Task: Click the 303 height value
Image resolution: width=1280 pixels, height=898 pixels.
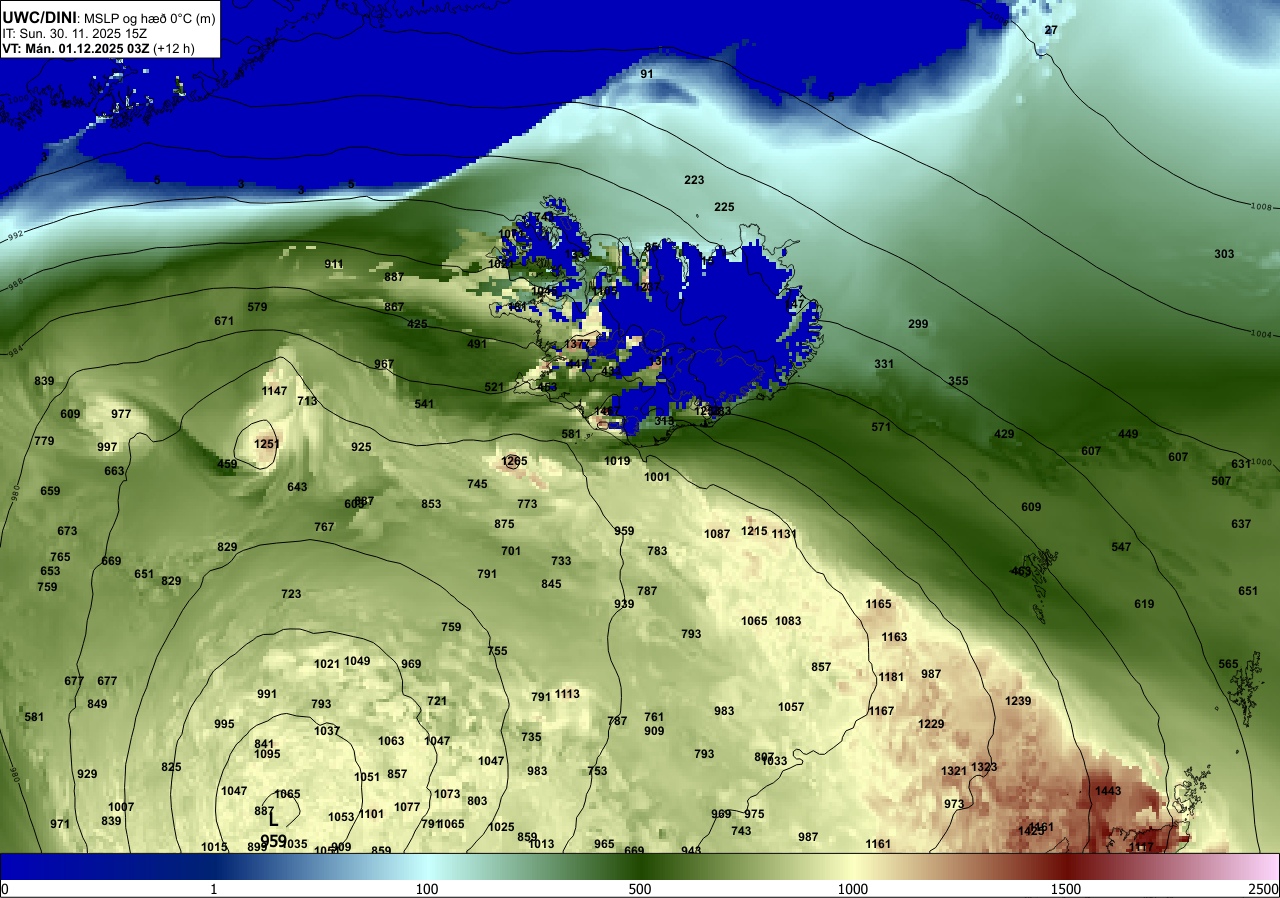Action: tap(1224, 254)
